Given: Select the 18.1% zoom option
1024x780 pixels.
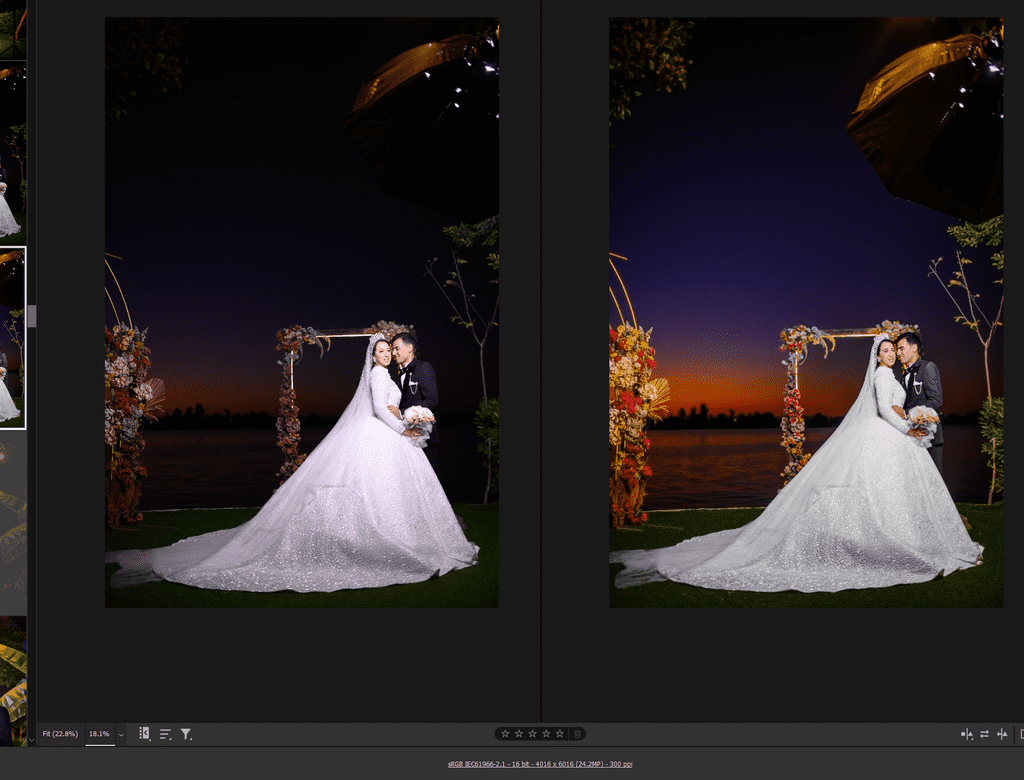Looking at the screenshot, I should pos(99,734).
